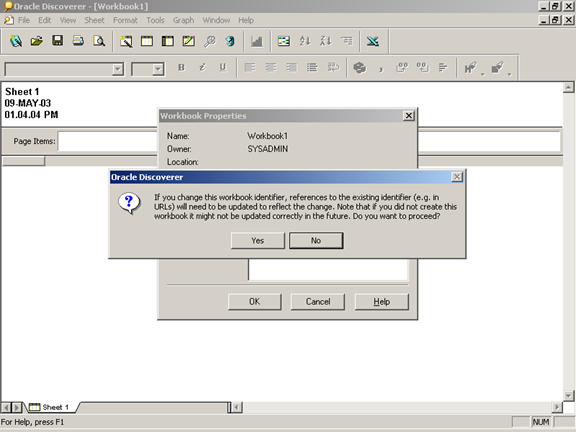Click the Page Items field
576x432 pixels.
309,141
